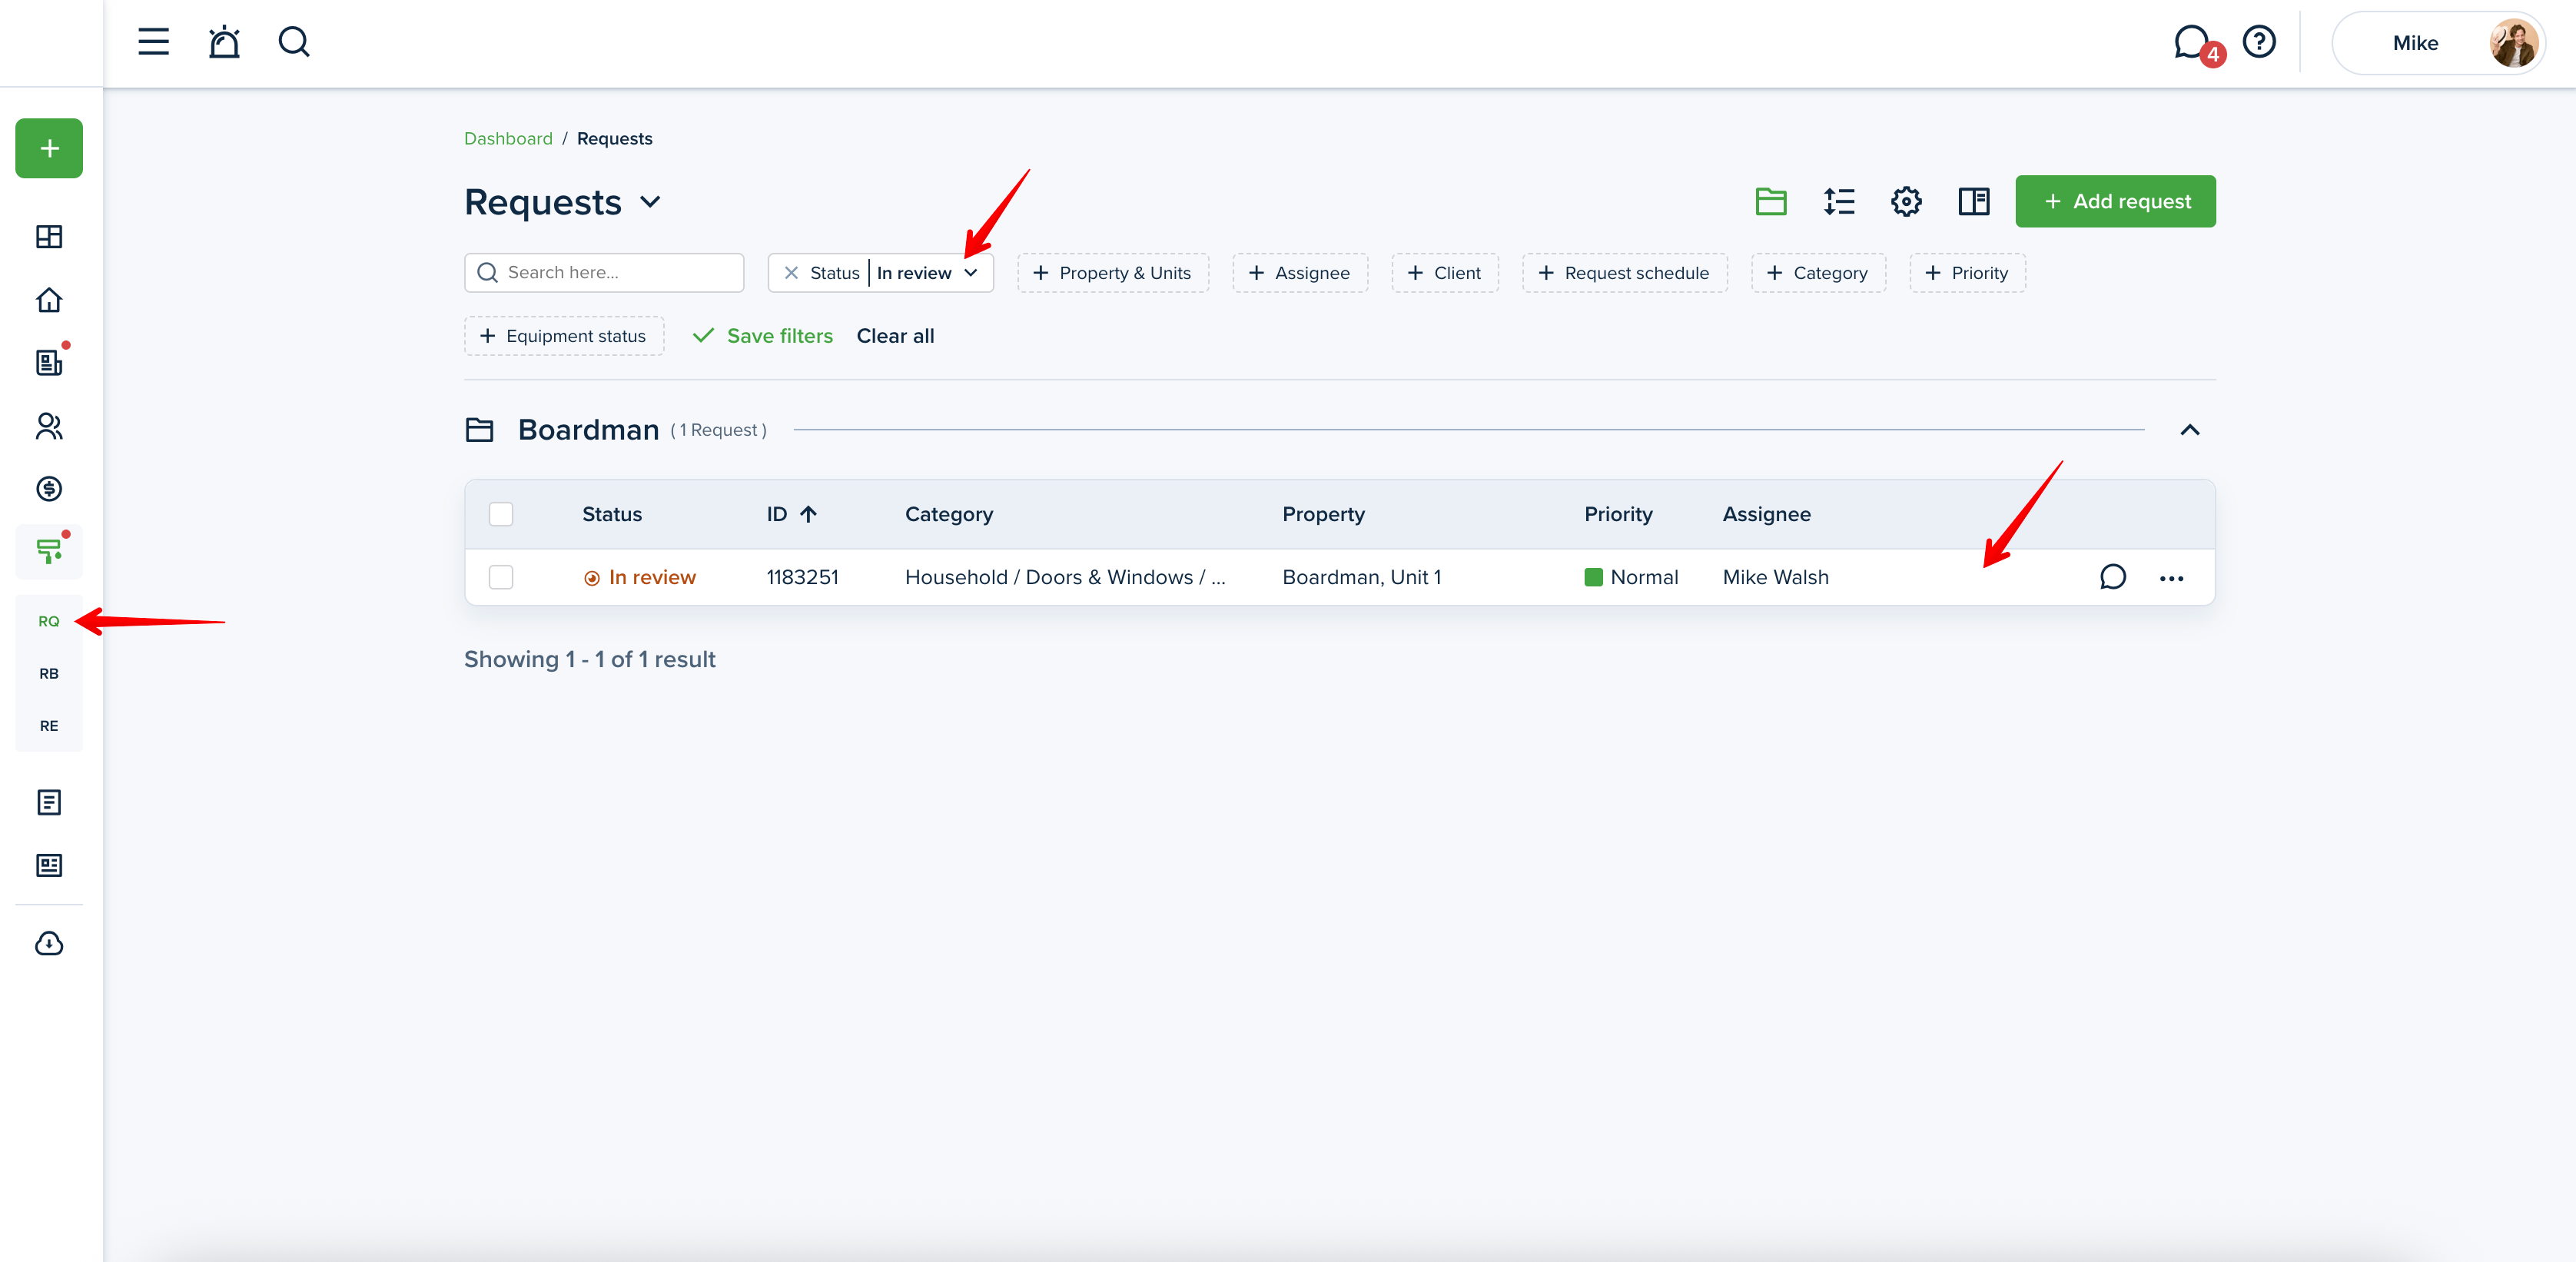
Task: Open the hamburger menu icon
Action: tap(153, 42)
